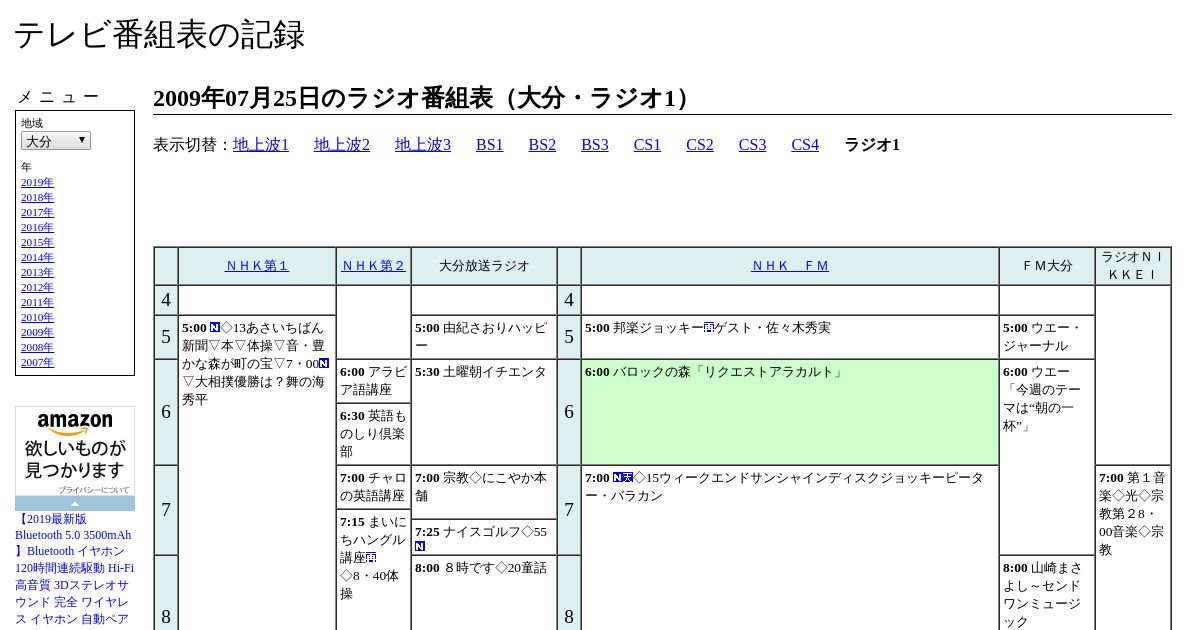1200x630 pixels.
Task: Go to the 2016年 listings
Action: point(37,227)
